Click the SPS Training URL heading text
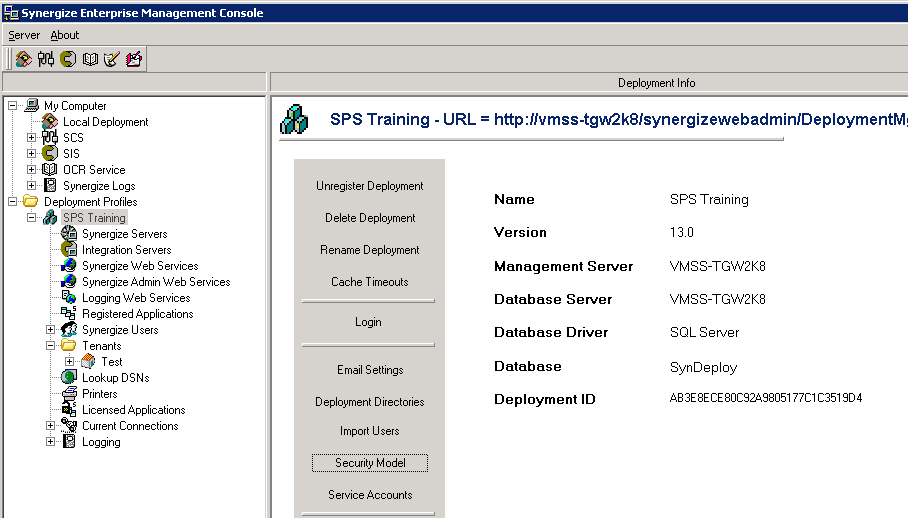Screen dimensions: 908x518 coord(619,119)
